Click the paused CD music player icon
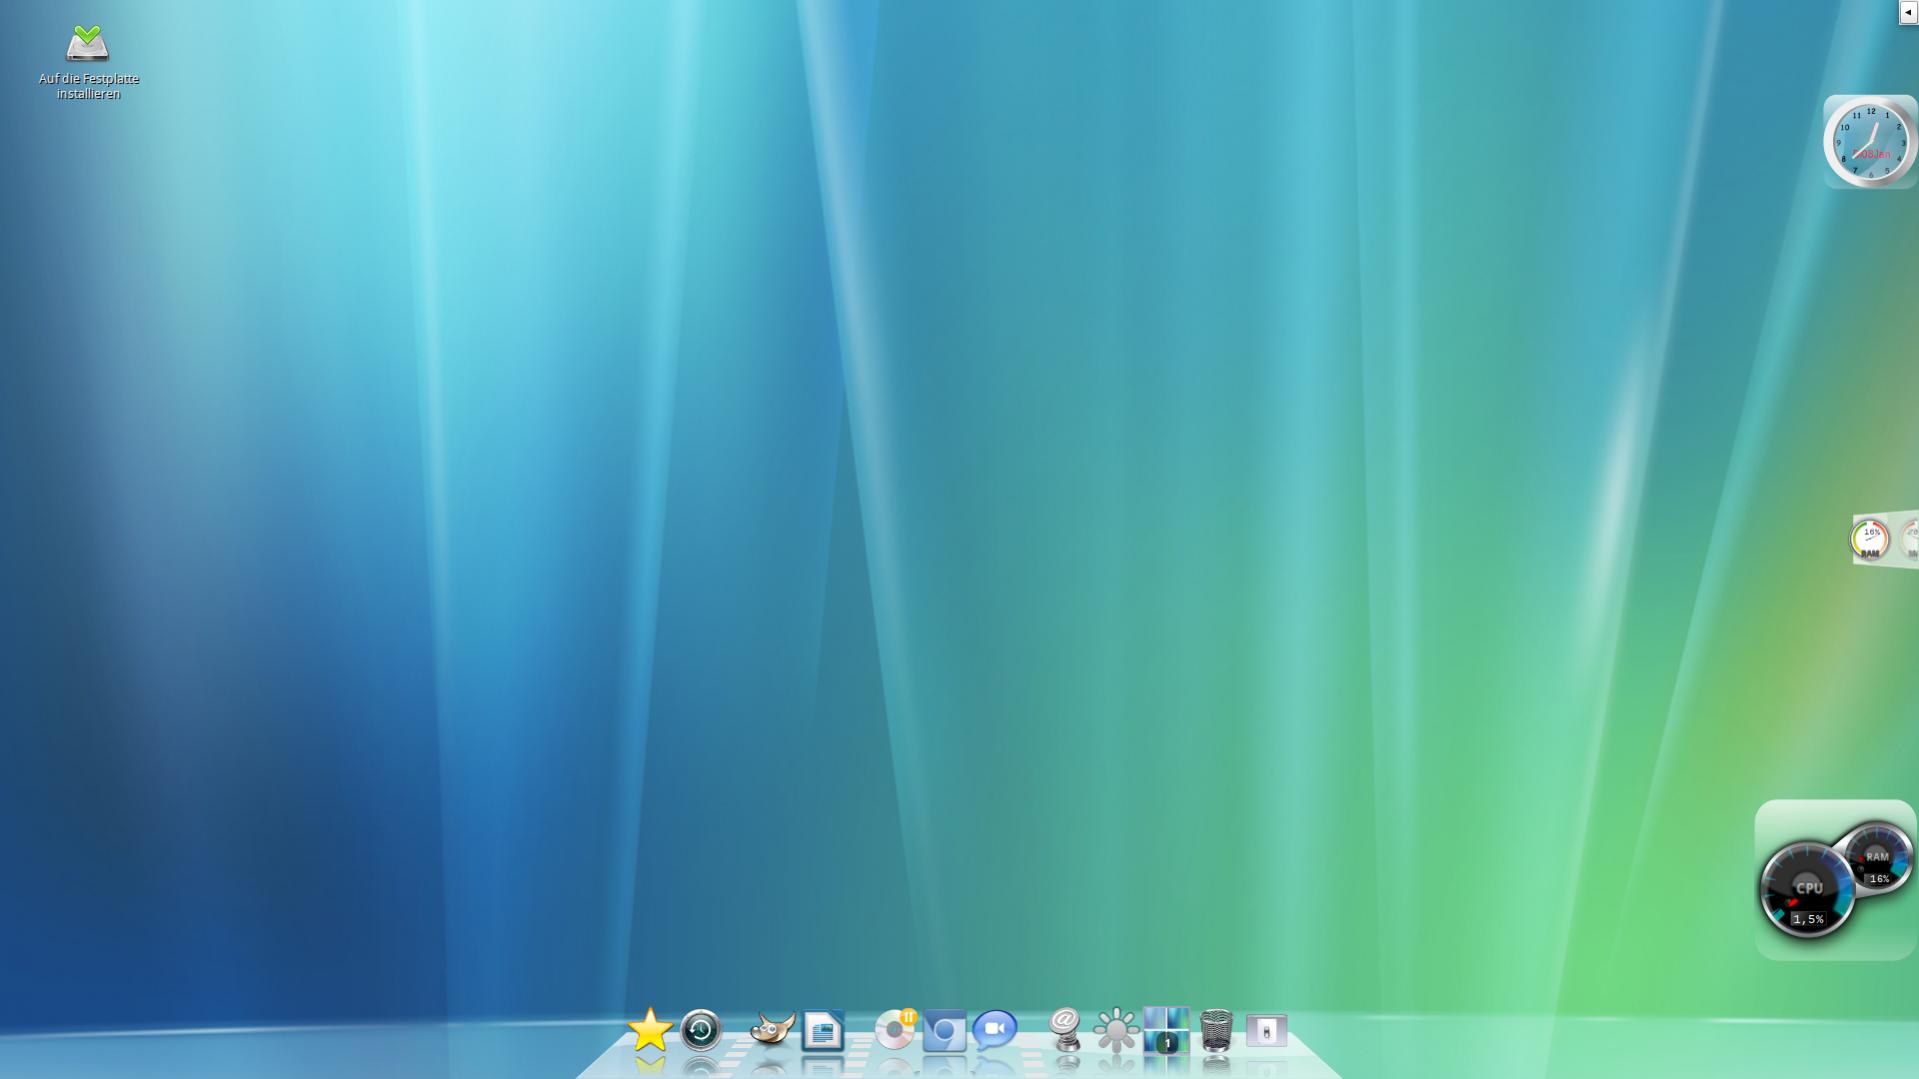 895,1029
